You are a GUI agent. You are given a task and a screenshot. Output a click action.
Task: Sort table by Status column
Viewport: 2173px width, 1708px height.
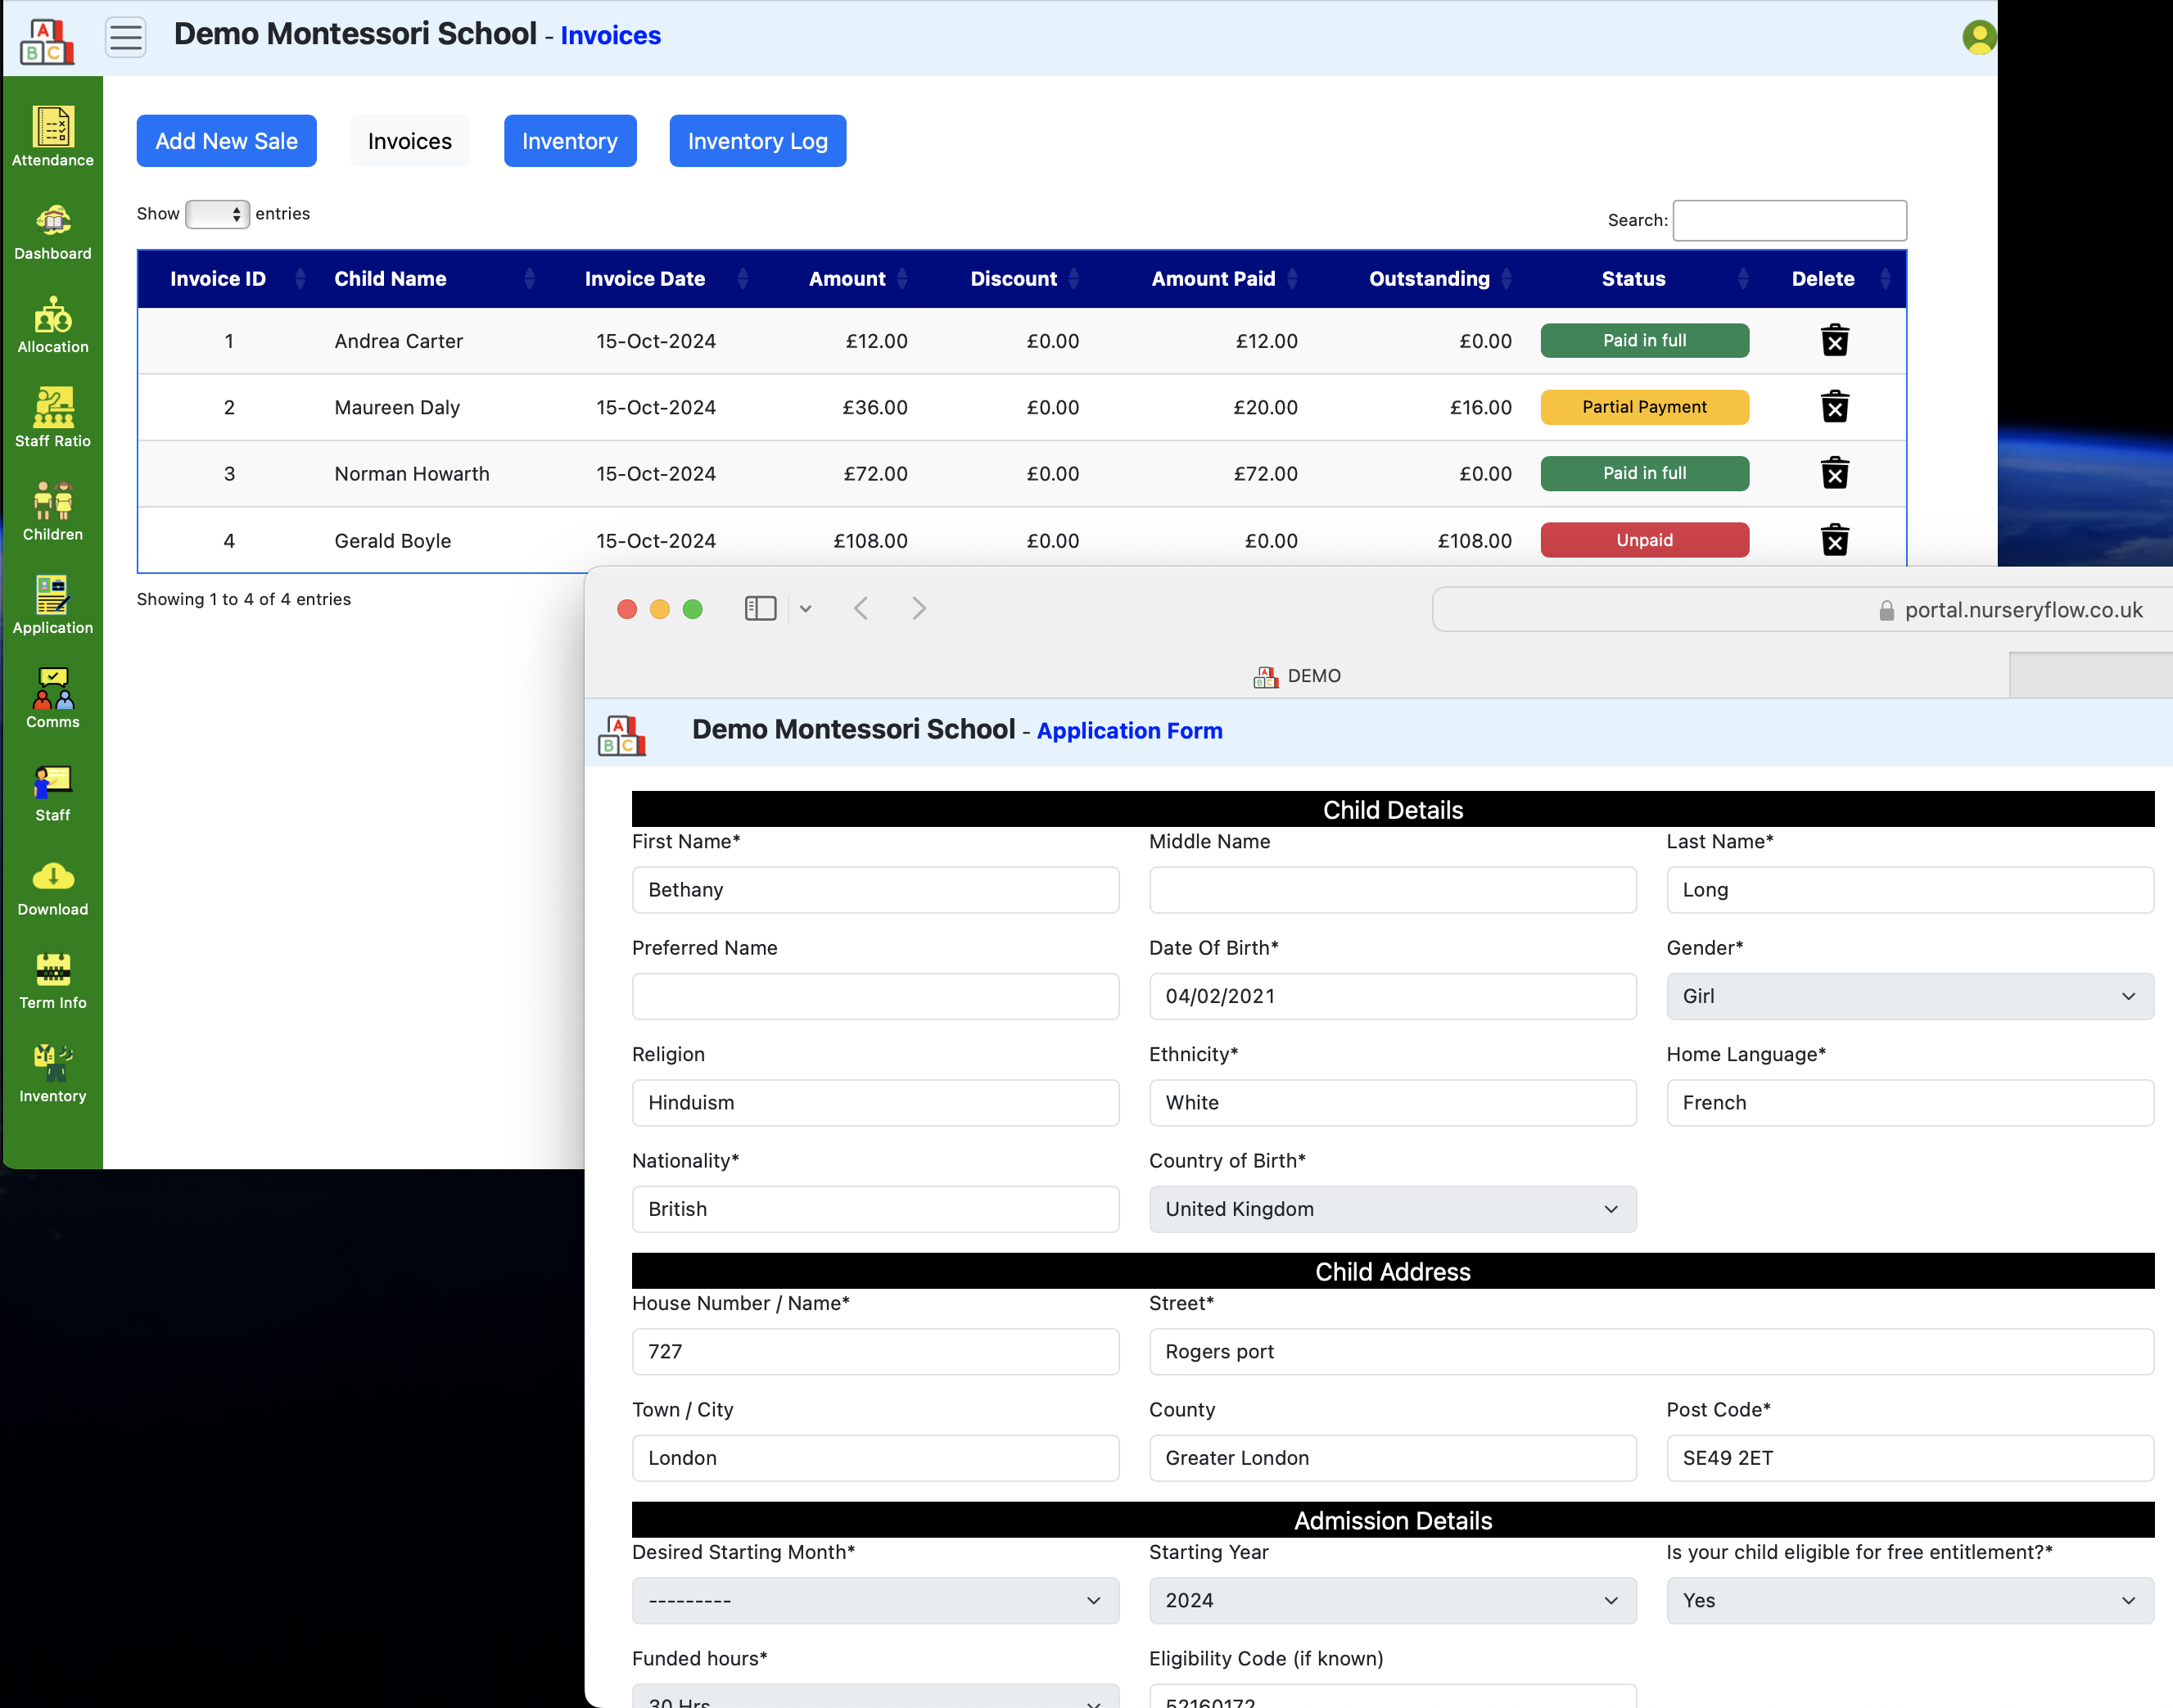click(x=1643, y=279)
